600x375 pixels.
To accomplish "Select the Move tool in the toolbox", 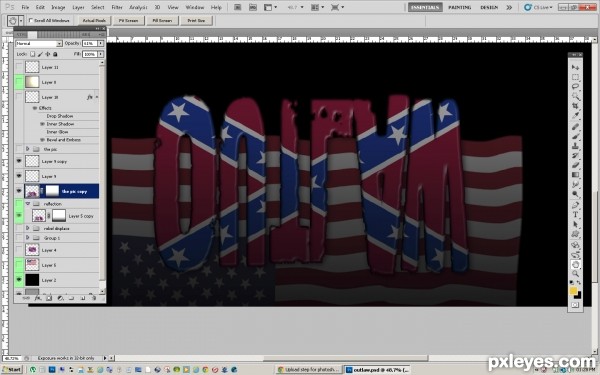I will tap(575, 67).
